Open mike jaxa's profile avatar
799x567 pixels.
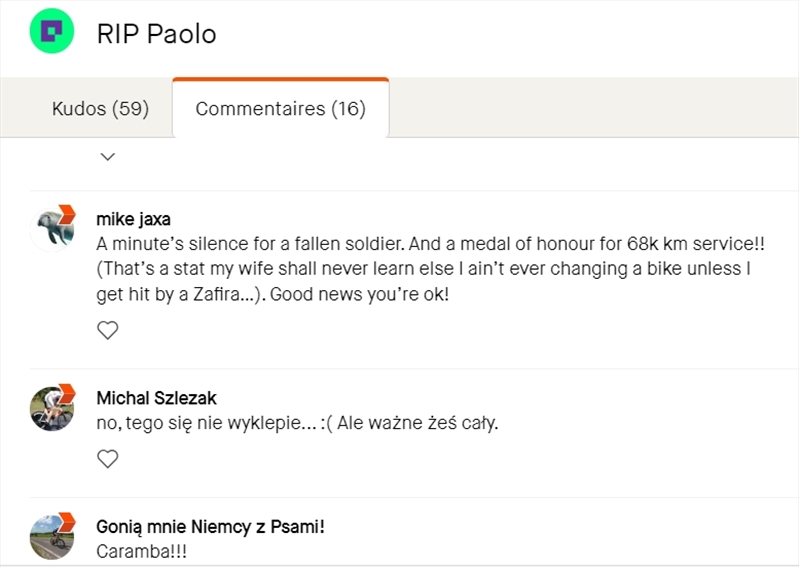tap(50, 228)
